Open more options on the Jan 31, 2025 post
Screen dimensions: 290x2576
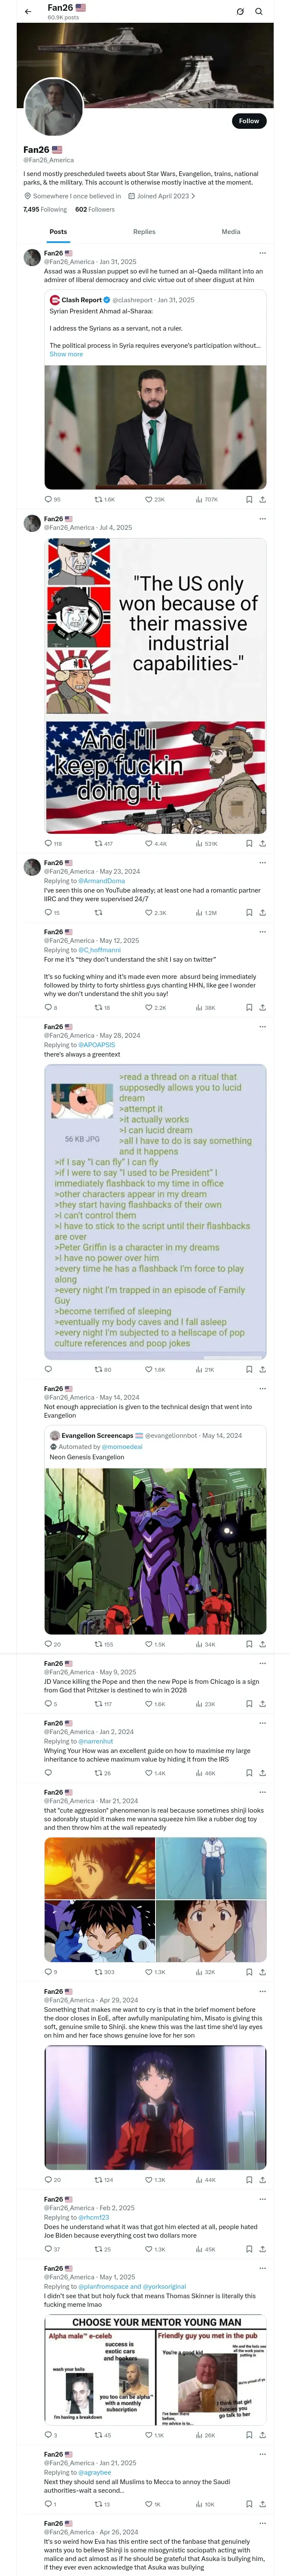point(263,253)
